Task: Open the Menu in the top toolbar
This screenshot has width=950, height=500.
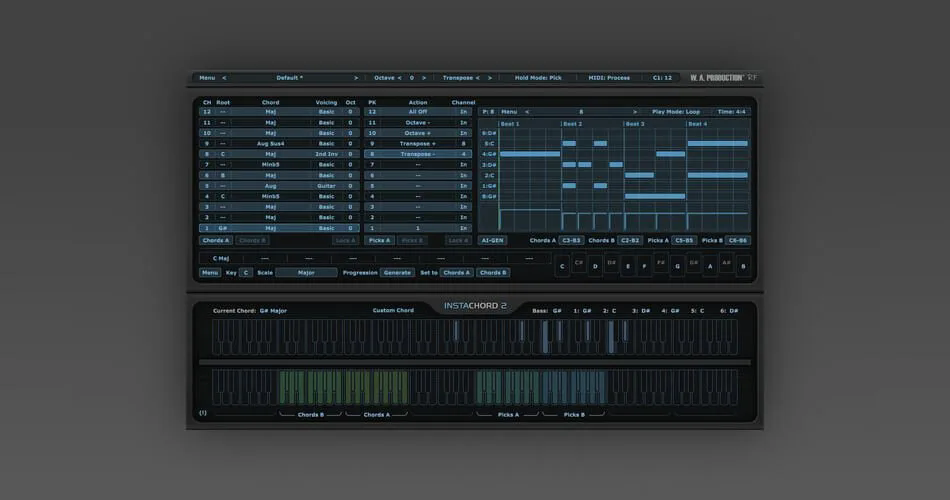Action: point(207,78)
